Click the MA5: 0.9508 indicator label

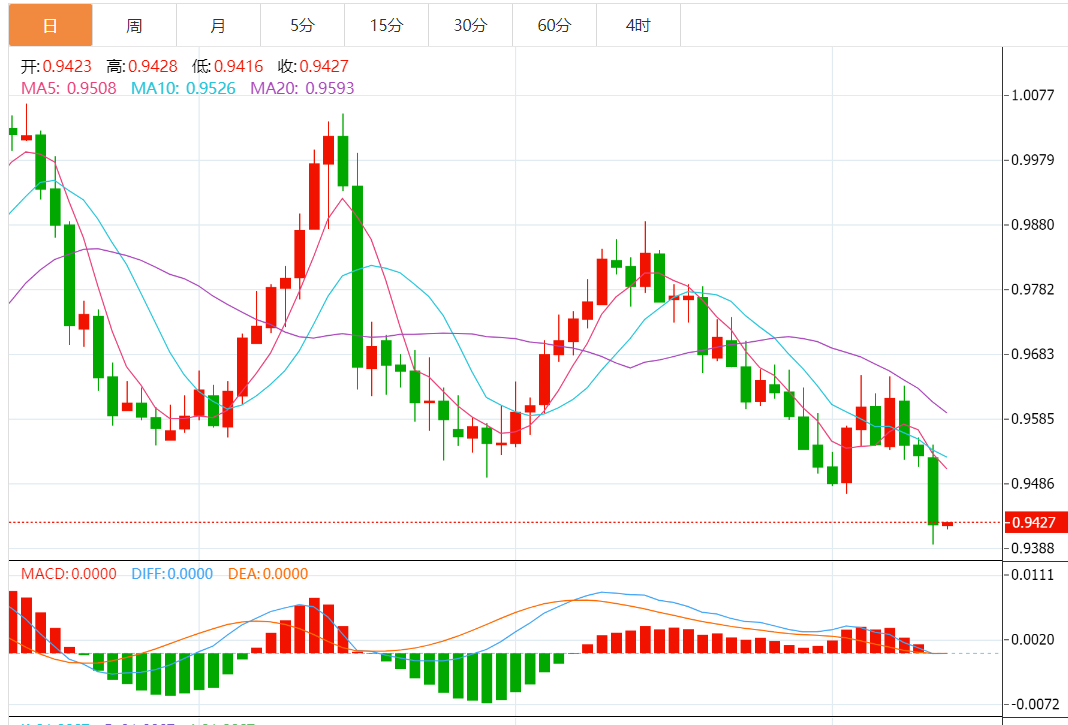click(x=69, y=88)
